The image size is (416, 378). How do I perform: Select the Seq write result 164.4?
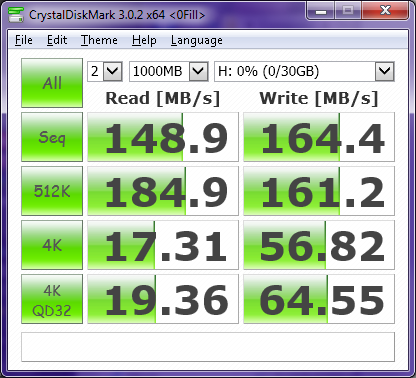point(319,137)
